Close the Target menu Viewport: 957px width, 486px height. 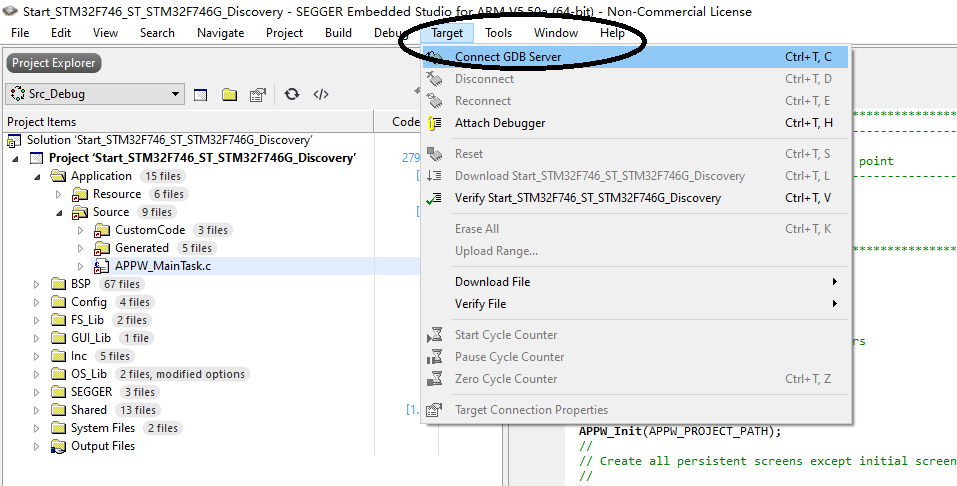click(x=447, y=33)
